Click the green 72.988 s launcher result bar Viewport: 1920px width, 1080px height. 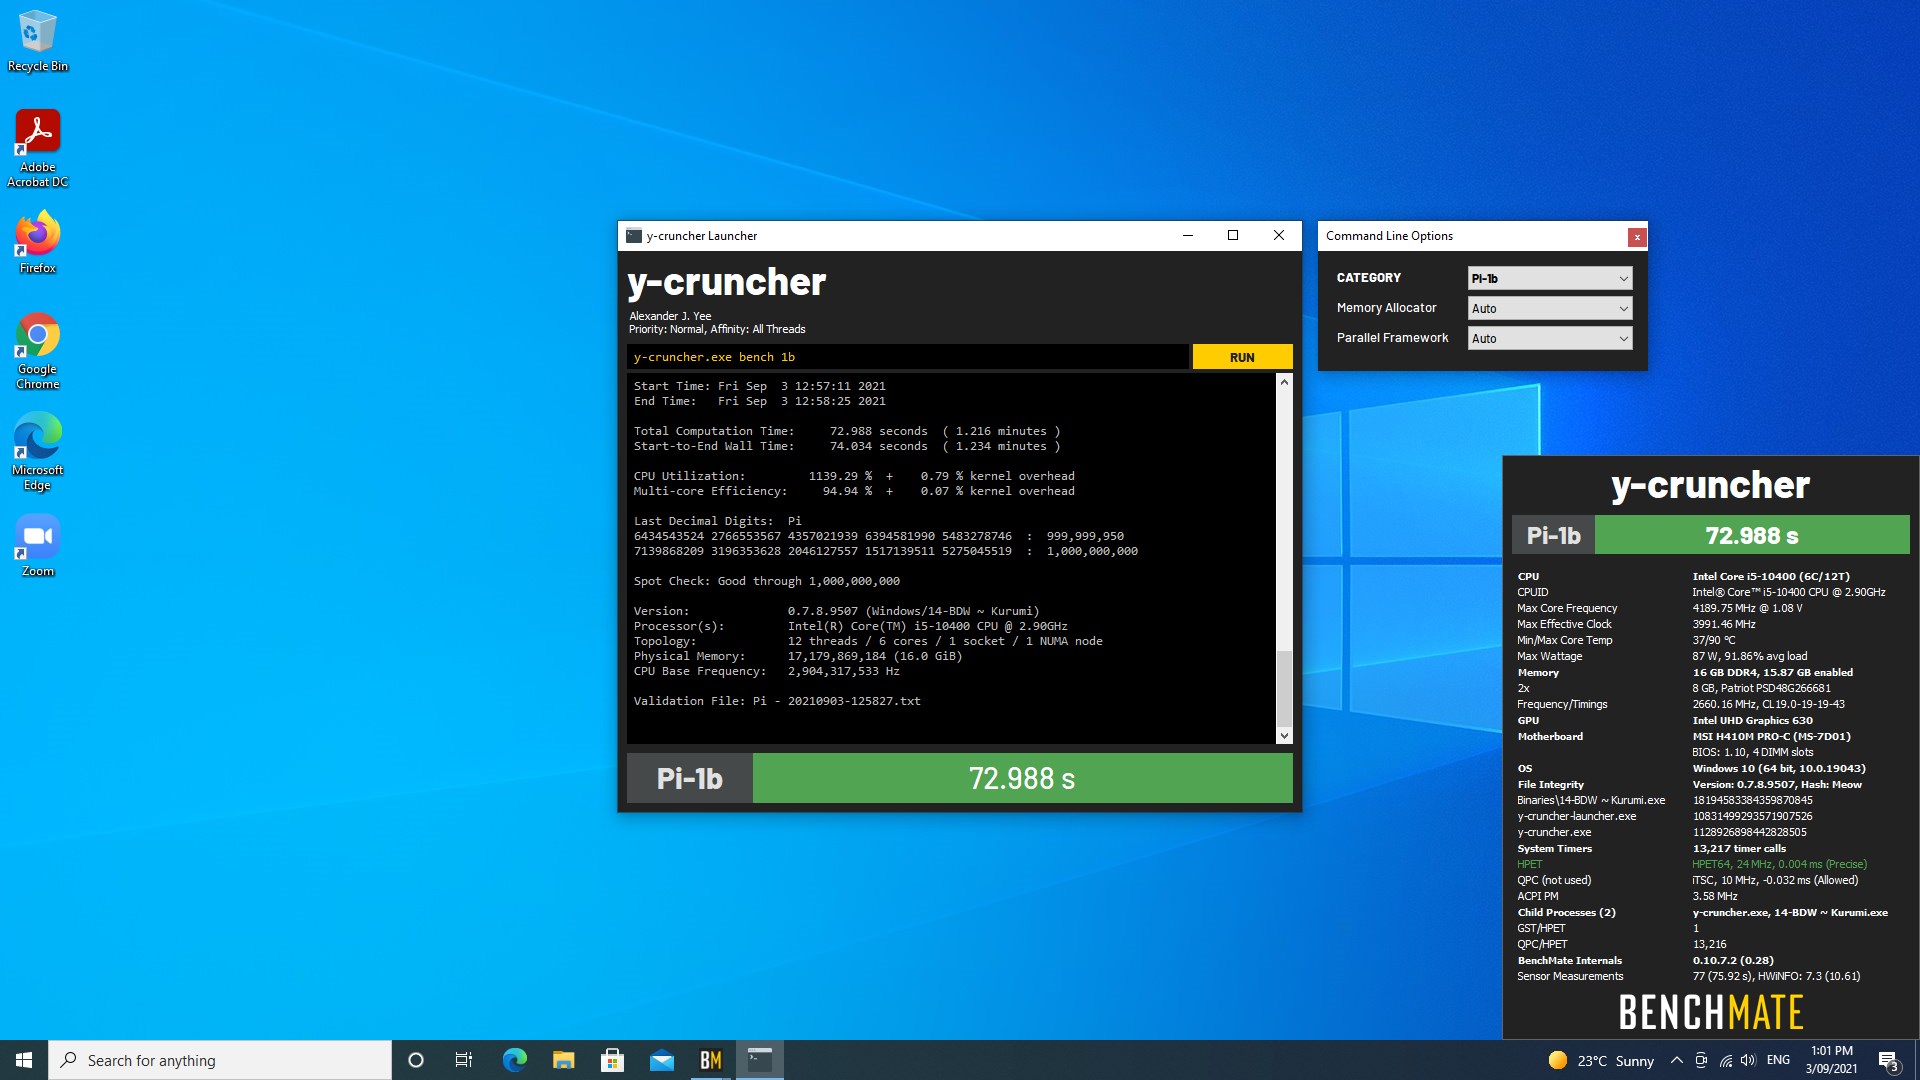coord(1022,778)
